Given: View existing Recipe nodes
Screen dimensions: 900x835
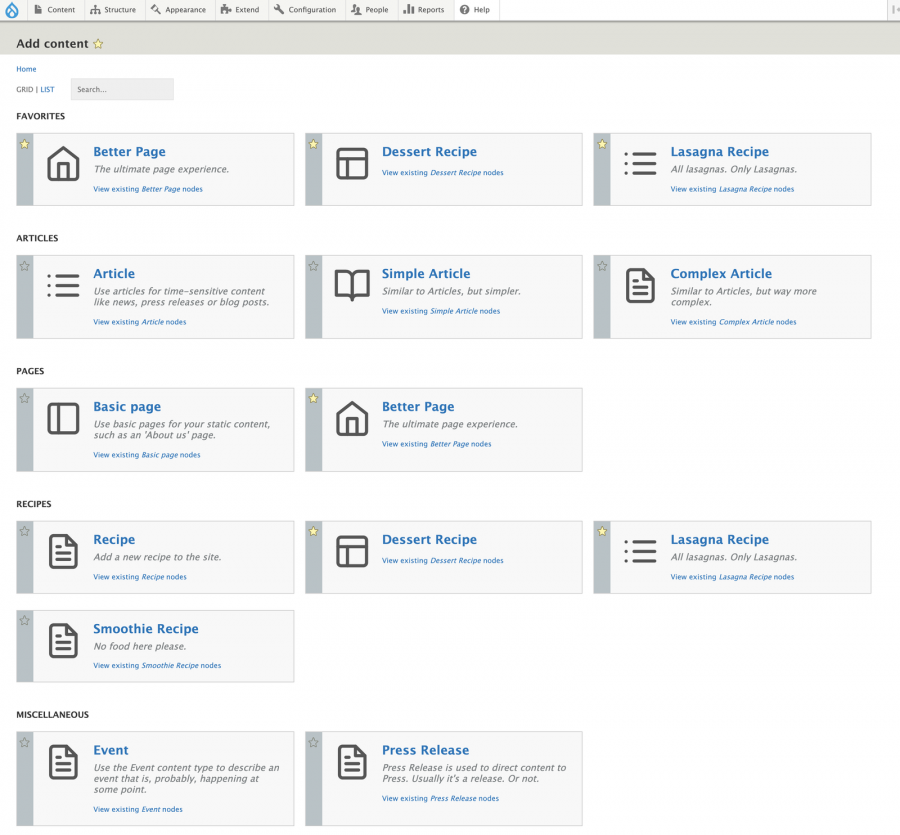Looking at the screenshot, I should click(140, 577).
